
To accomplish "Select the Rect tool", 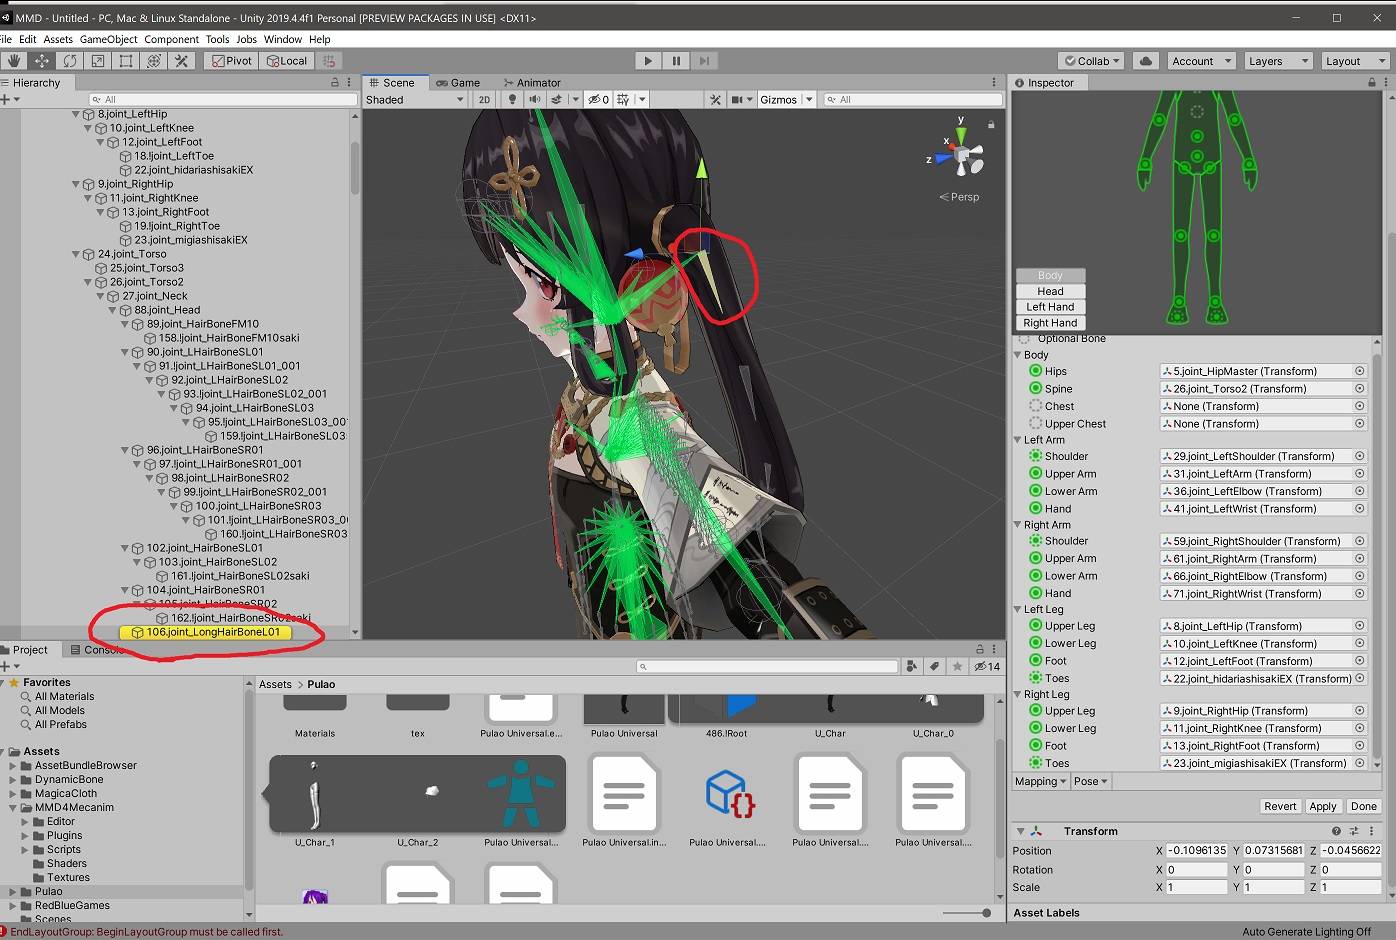I will pyautogui.click(x=126, y=61).
